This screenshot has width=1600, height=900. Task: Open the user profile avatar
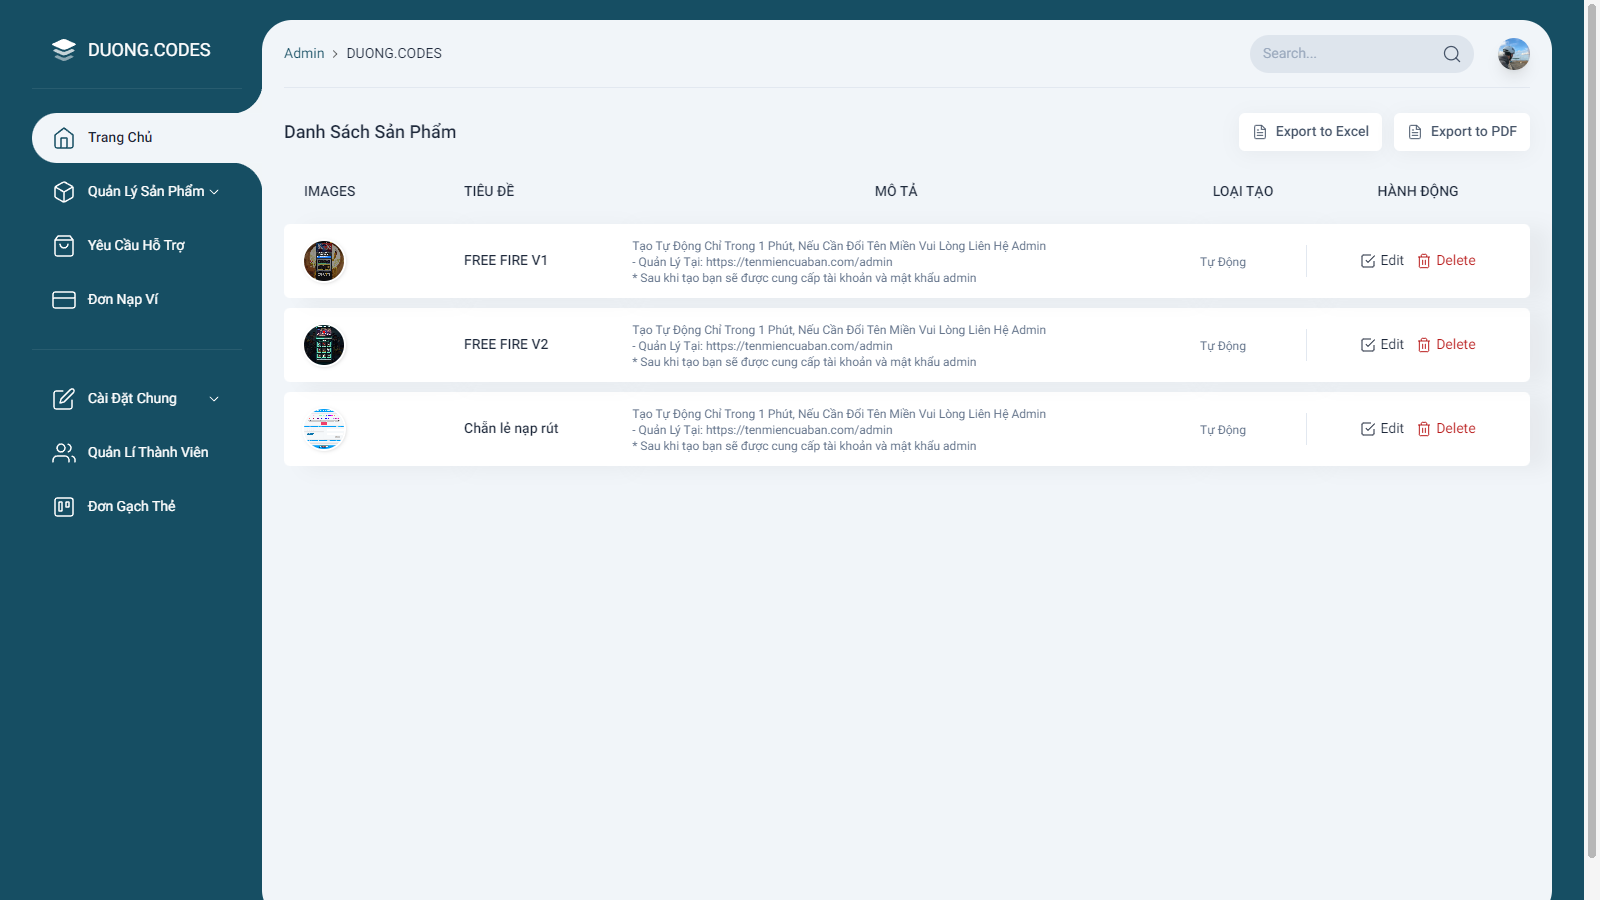coord(1513,54)
